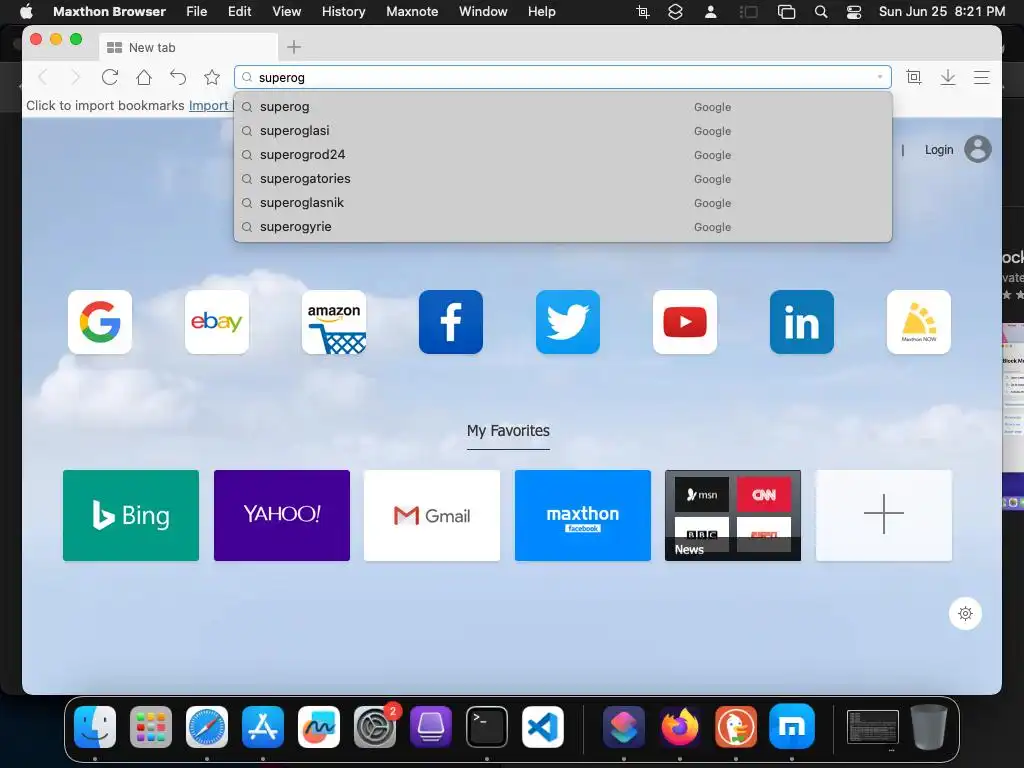This screenshot has height=768, width=1024.
Task: Open the Window menu
Action: (483, 12)
